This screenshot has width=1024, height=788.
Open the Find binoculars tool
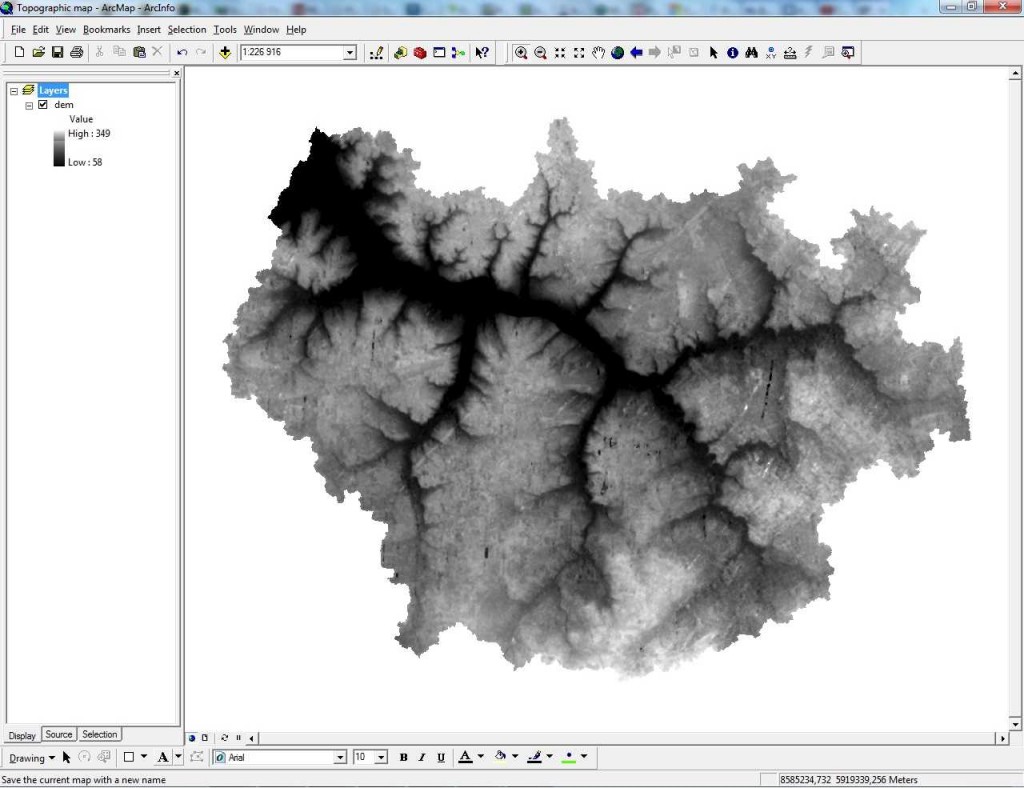(x=752, y=53)
